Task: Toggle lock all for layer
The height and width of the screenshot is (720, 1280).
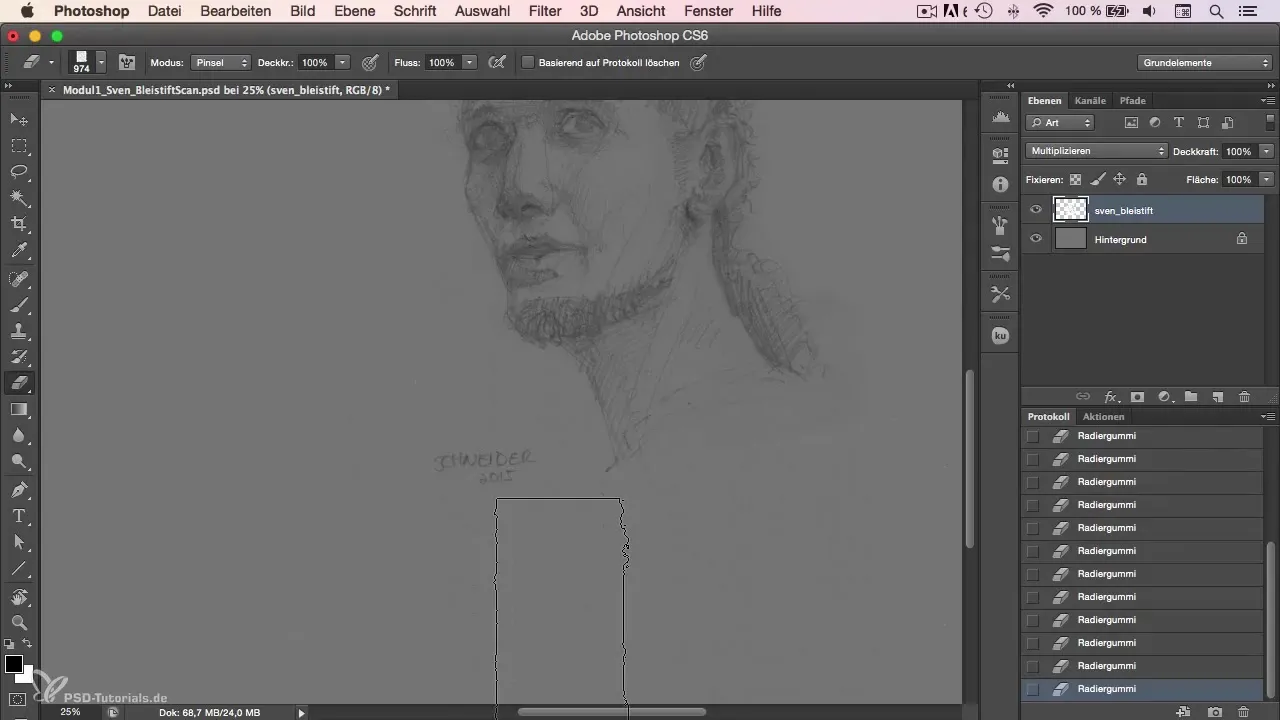Action: [x=1141, y=180]
